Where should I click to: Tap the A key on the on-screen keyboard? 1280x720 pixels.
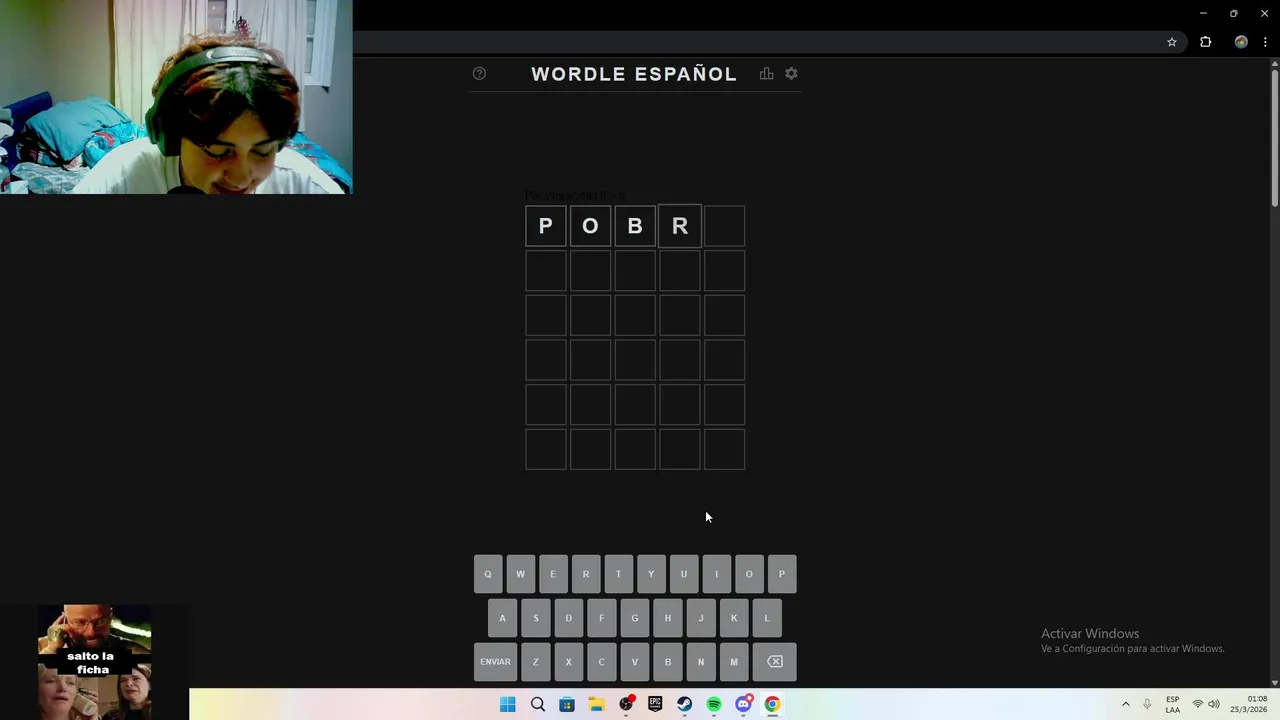(x=502, y=618)
